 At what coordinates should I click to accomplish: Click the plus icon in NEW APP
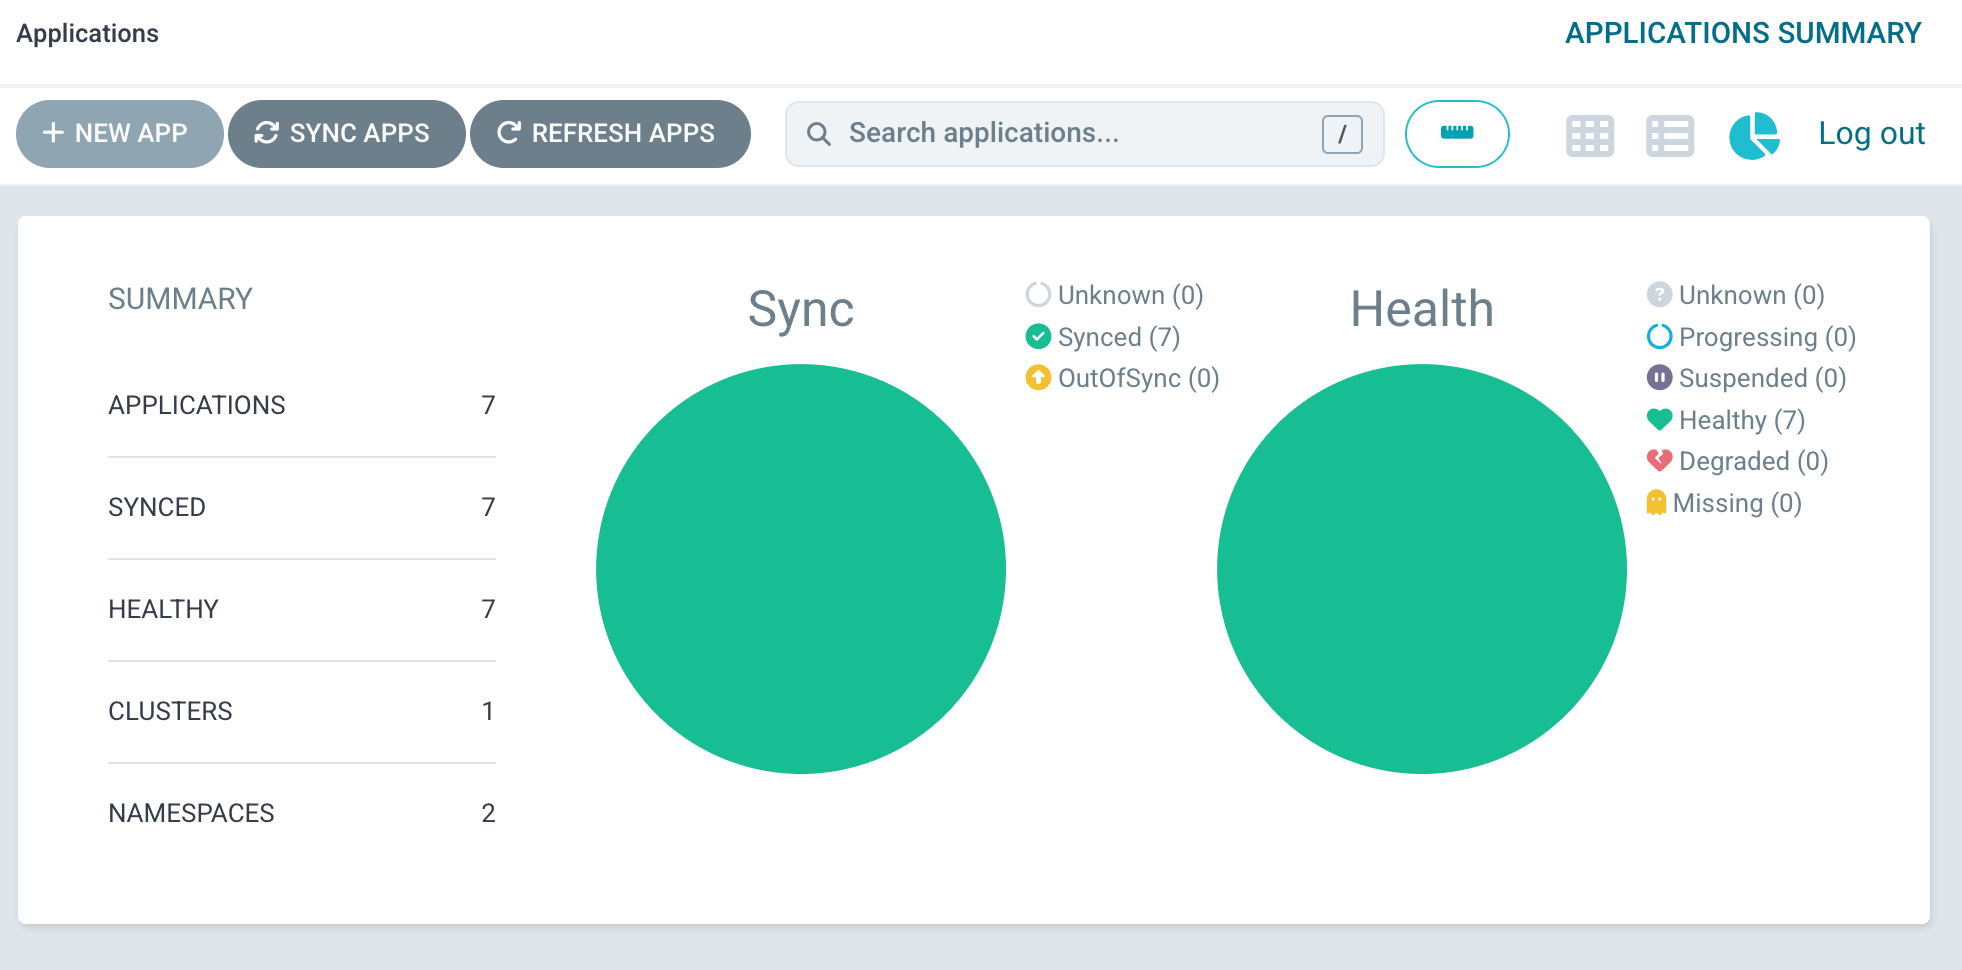tap(53, 133)
